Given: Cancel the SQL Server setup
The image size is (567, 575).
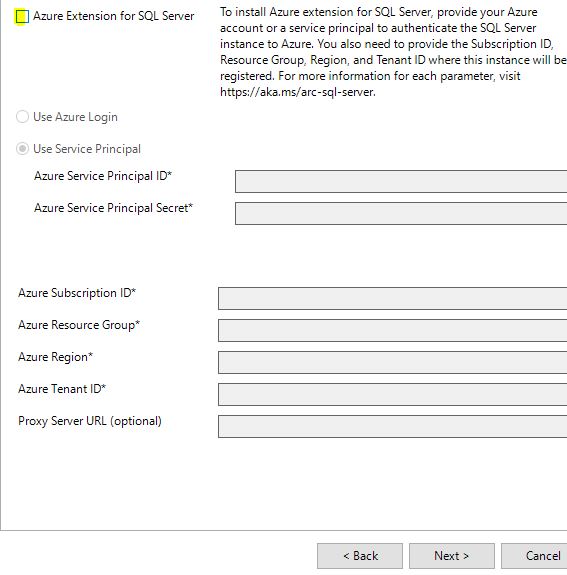Looking at the screenshot, I should [534, 556].
